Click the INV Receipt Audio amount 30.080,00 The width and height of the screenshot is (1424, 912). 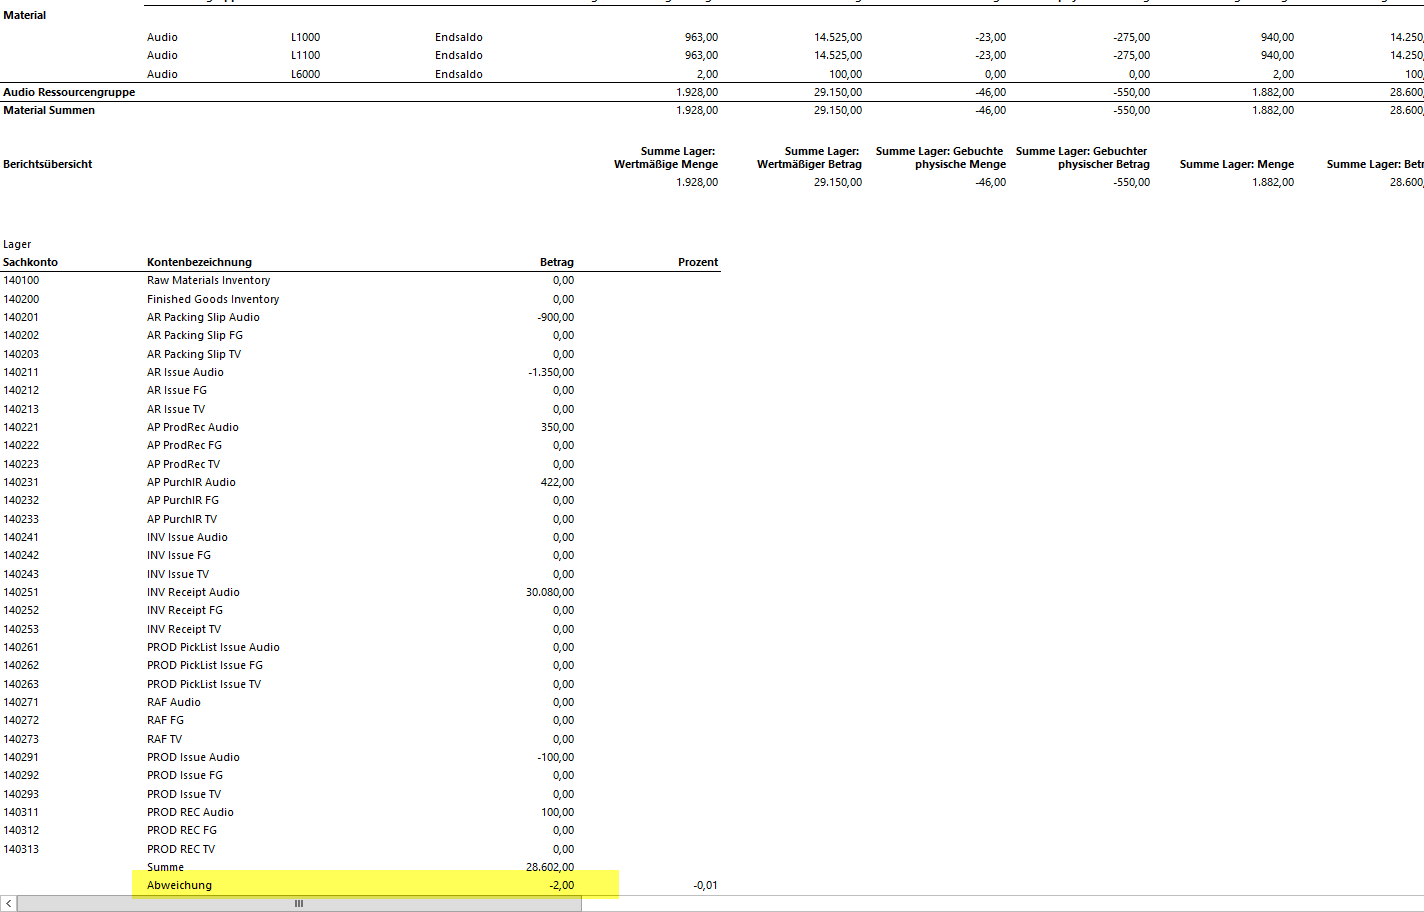click(550, 592)
